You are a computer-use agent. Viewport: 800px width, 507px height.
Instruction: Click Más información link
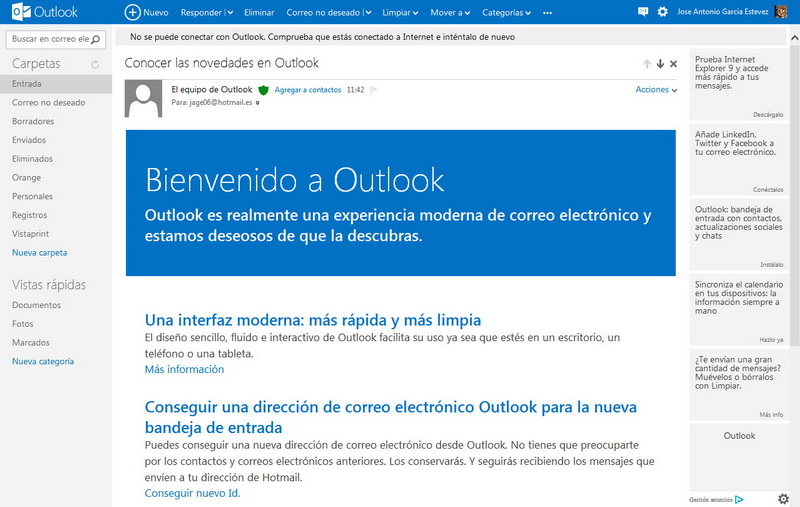[x=184, y=369]
